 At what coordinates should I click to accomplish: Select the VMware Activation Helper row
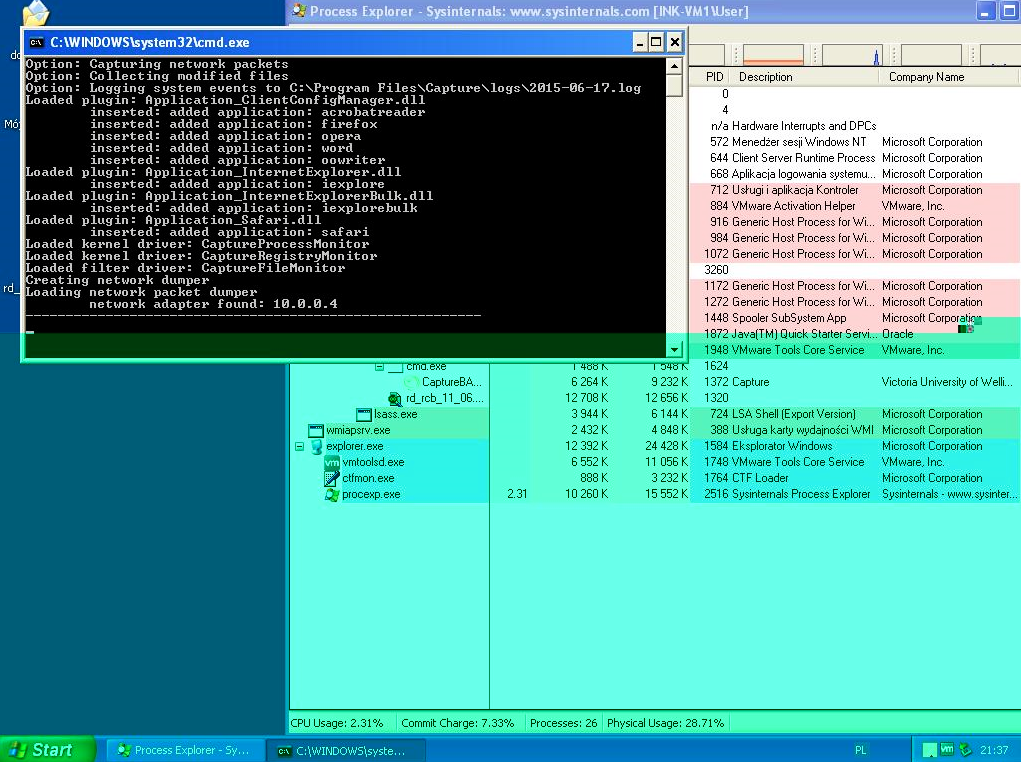(855, 206)
